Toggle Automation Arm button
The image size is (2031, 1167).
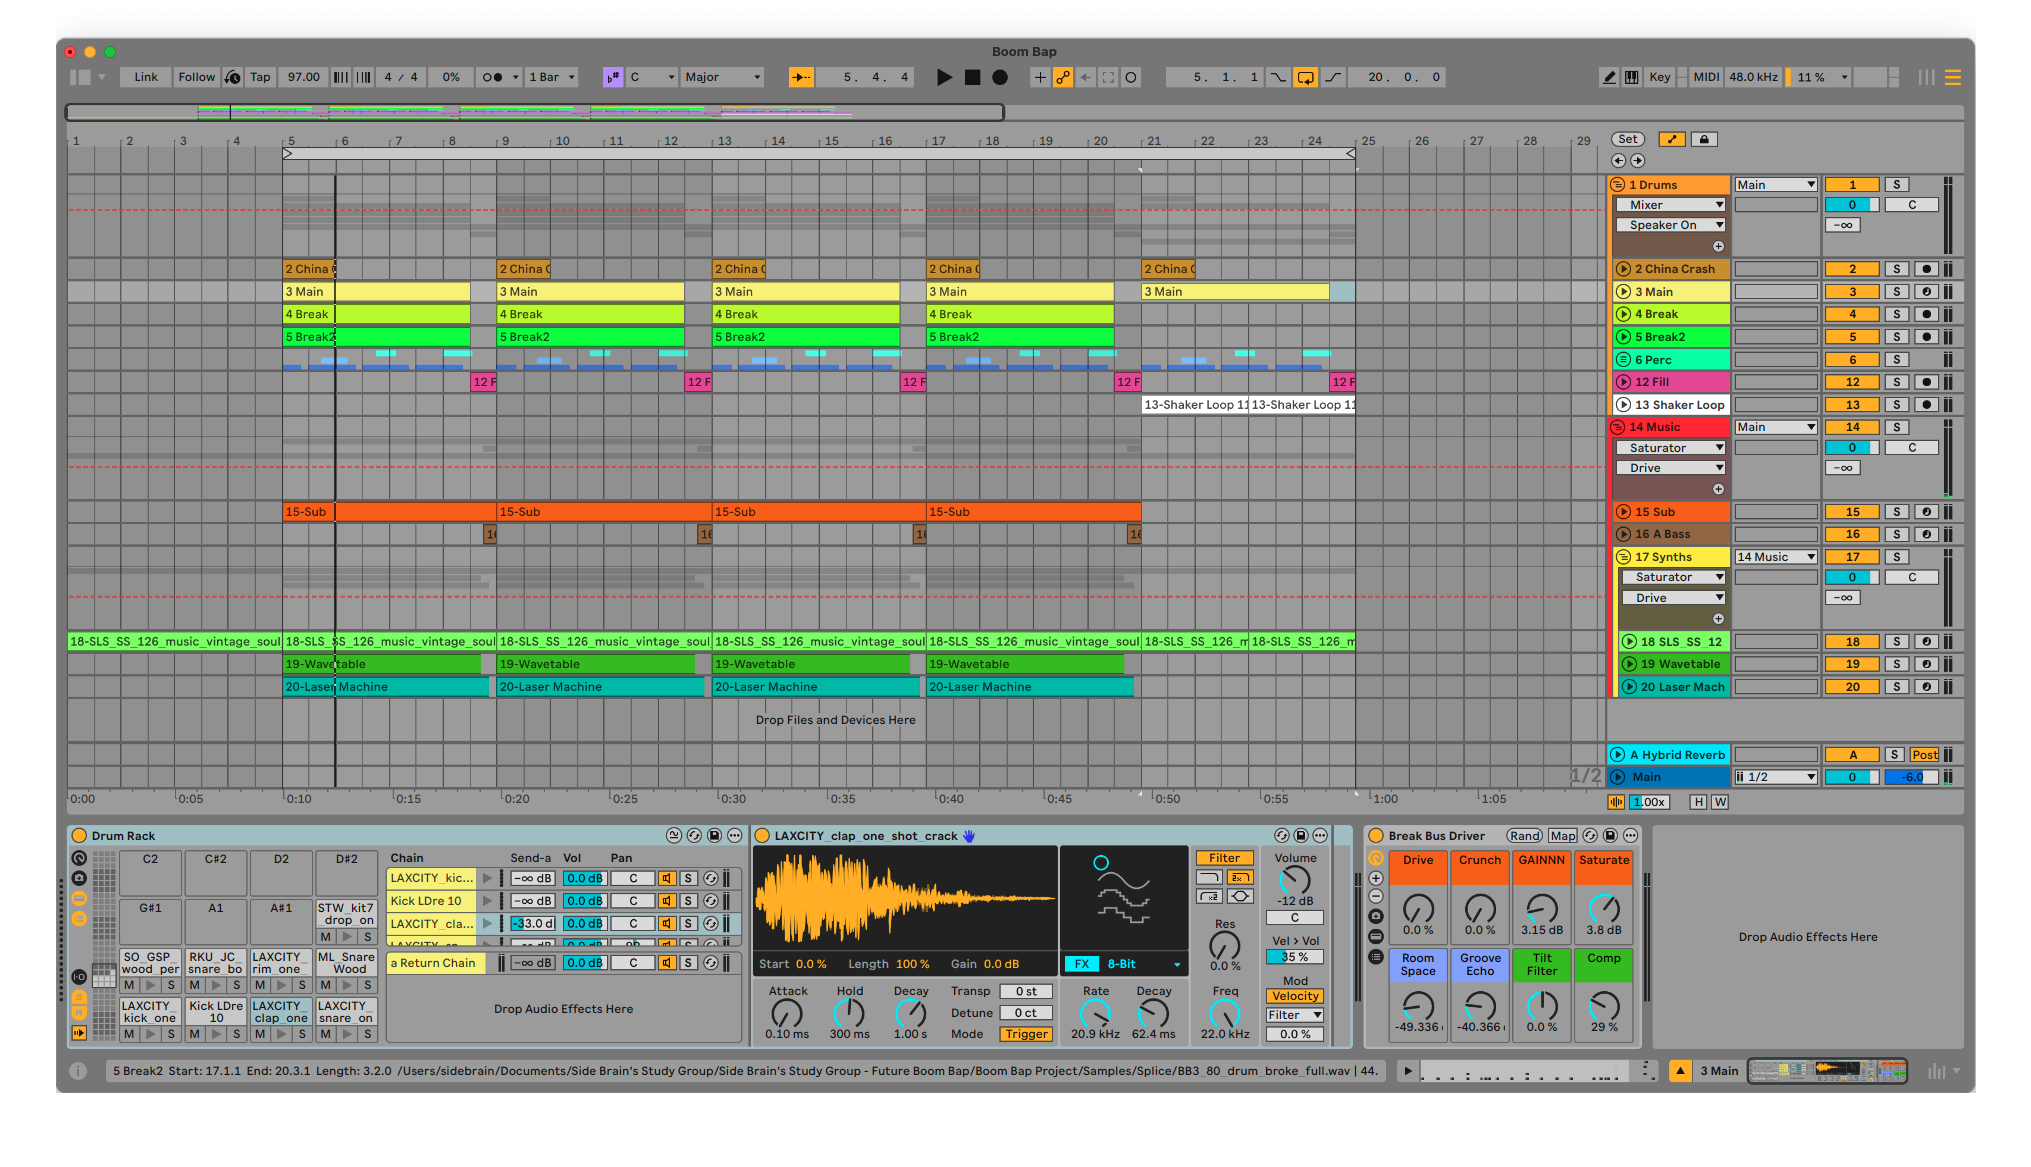click(x=1062, y=77)
